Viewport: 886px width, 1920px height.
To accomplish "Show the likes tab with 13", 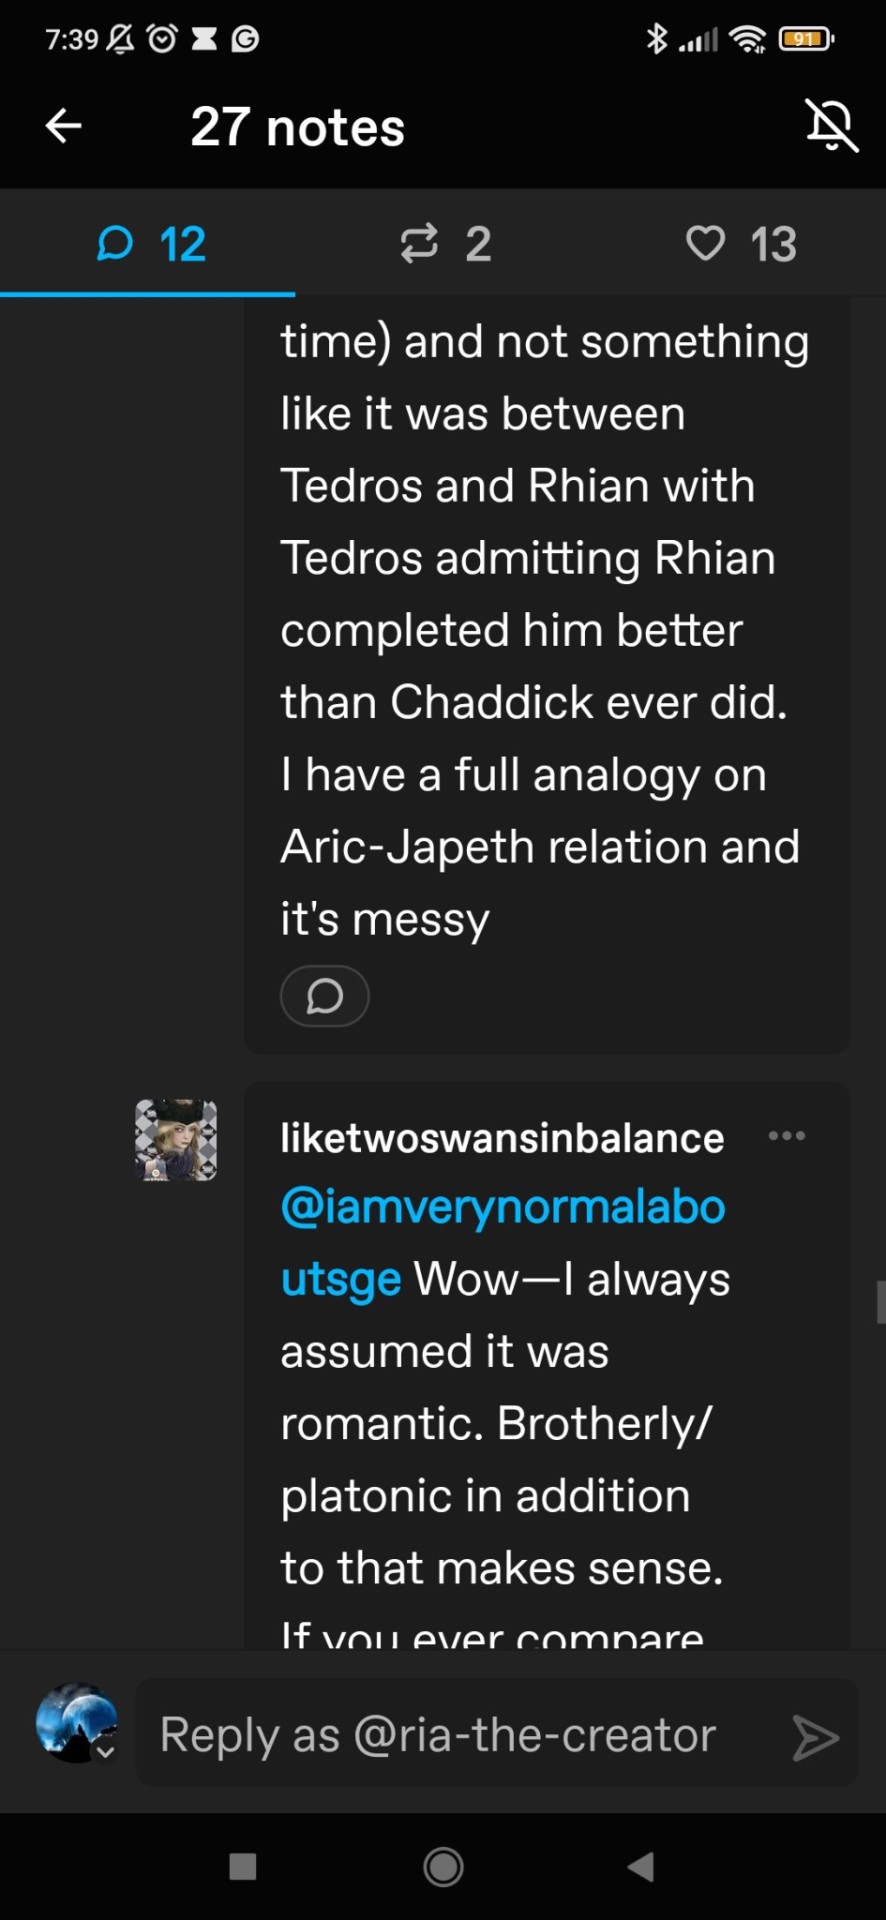I will point(741,244).
